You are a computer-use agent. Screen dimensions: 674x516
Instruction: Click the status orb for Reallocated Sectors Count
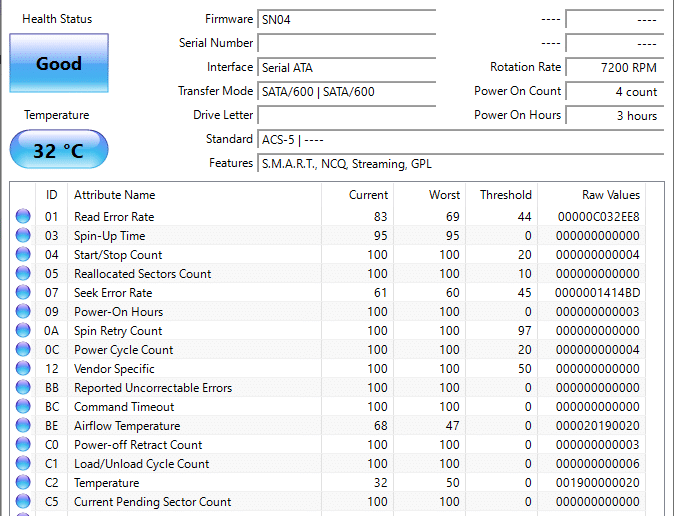pos(23,273)
